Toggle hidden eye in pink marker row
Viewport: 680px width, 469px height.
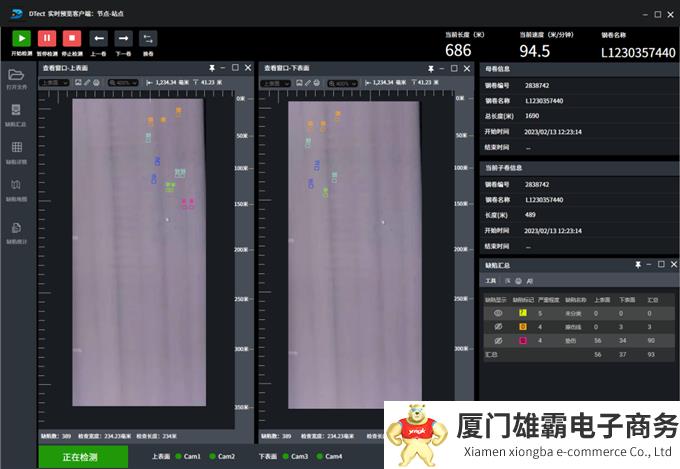tap(496, 340)
